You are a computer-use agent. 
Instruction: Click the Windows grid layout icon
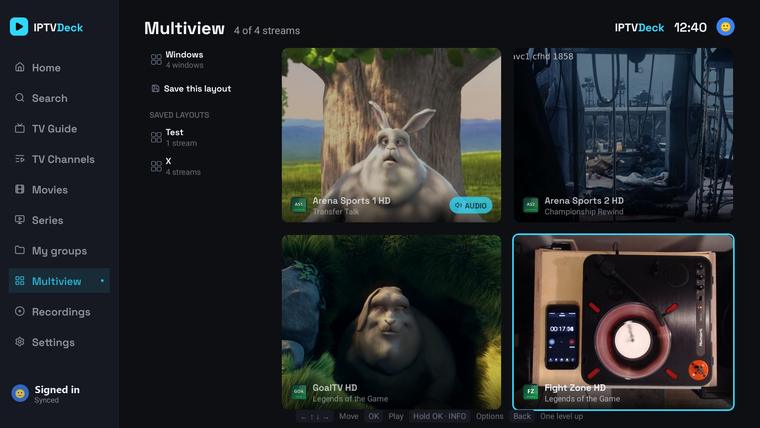click(x=156, y=60)
